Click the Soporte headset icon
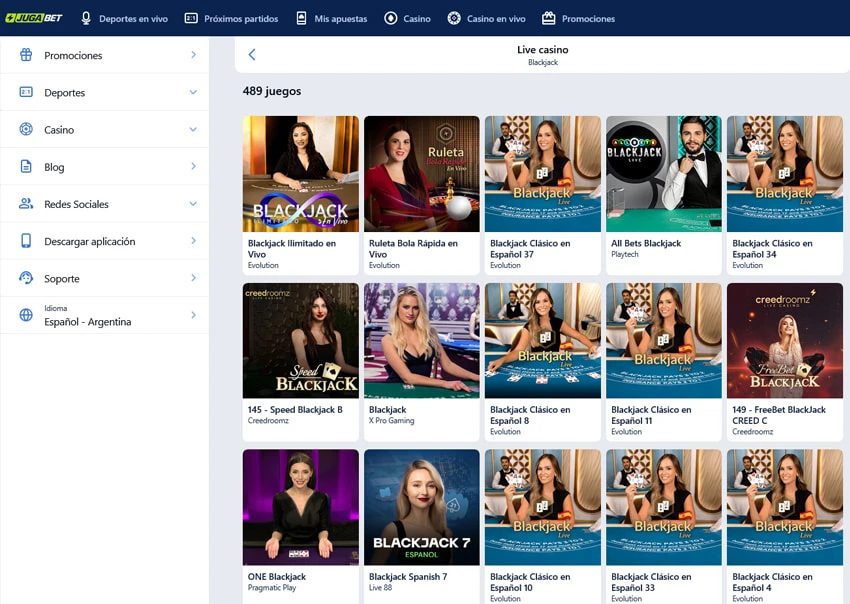The height and width of the screenshot is (604, 850). click(26, 278)
